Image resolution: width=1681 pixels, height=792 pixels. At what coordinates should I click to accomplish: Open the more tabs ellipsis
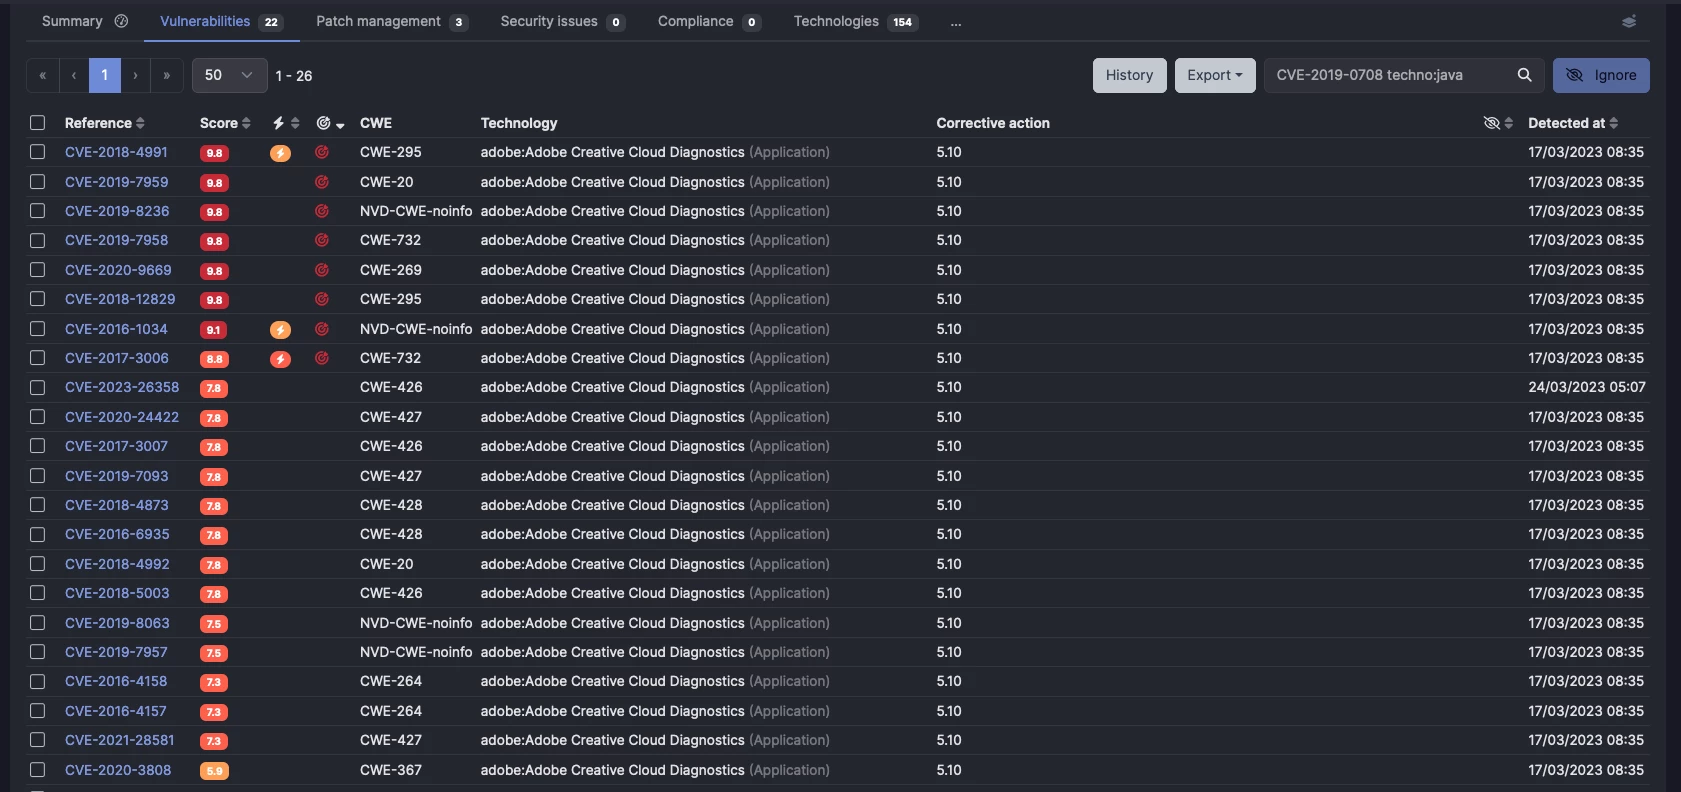pos(956,22)
